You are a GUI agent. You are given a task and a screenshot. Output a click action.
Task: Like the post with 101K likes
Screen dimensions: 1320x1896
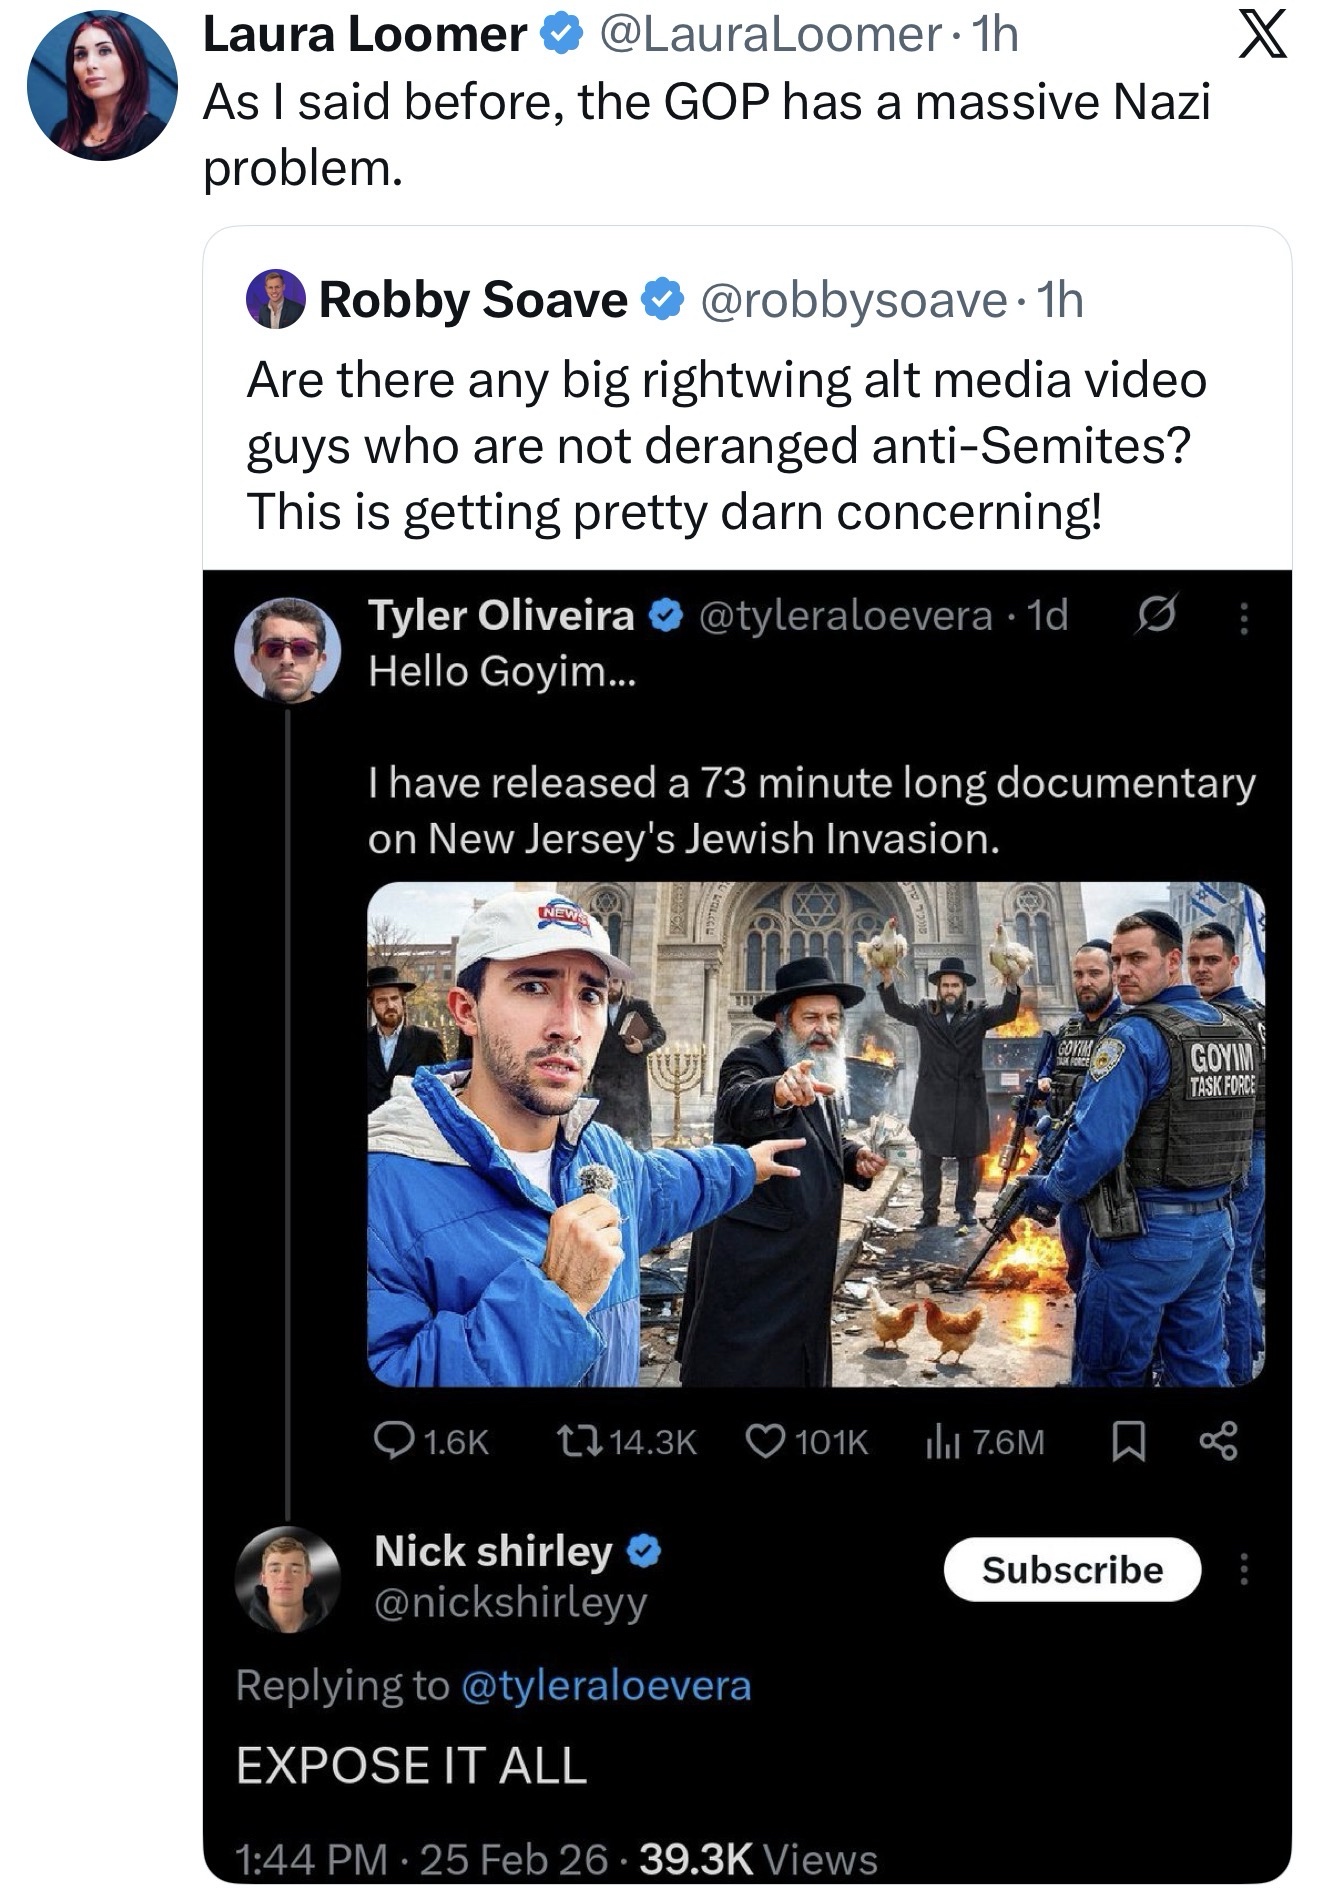point(766,1441)
